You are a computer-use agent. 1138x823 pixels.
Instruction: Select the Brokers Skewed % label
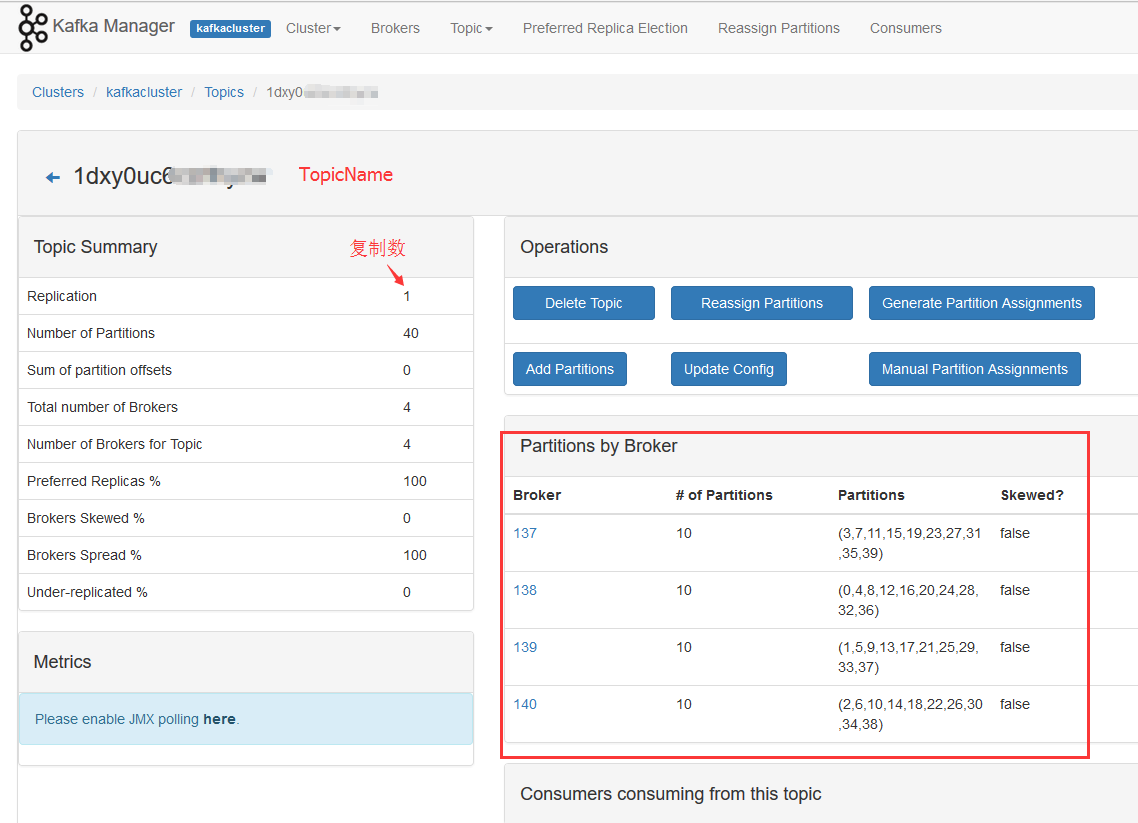coord(86,518)
